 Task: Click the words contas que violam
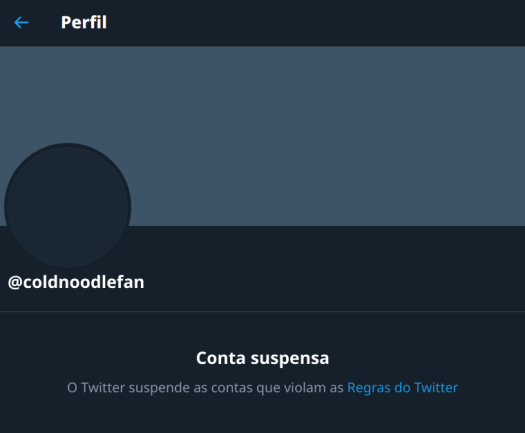point(269,388)
